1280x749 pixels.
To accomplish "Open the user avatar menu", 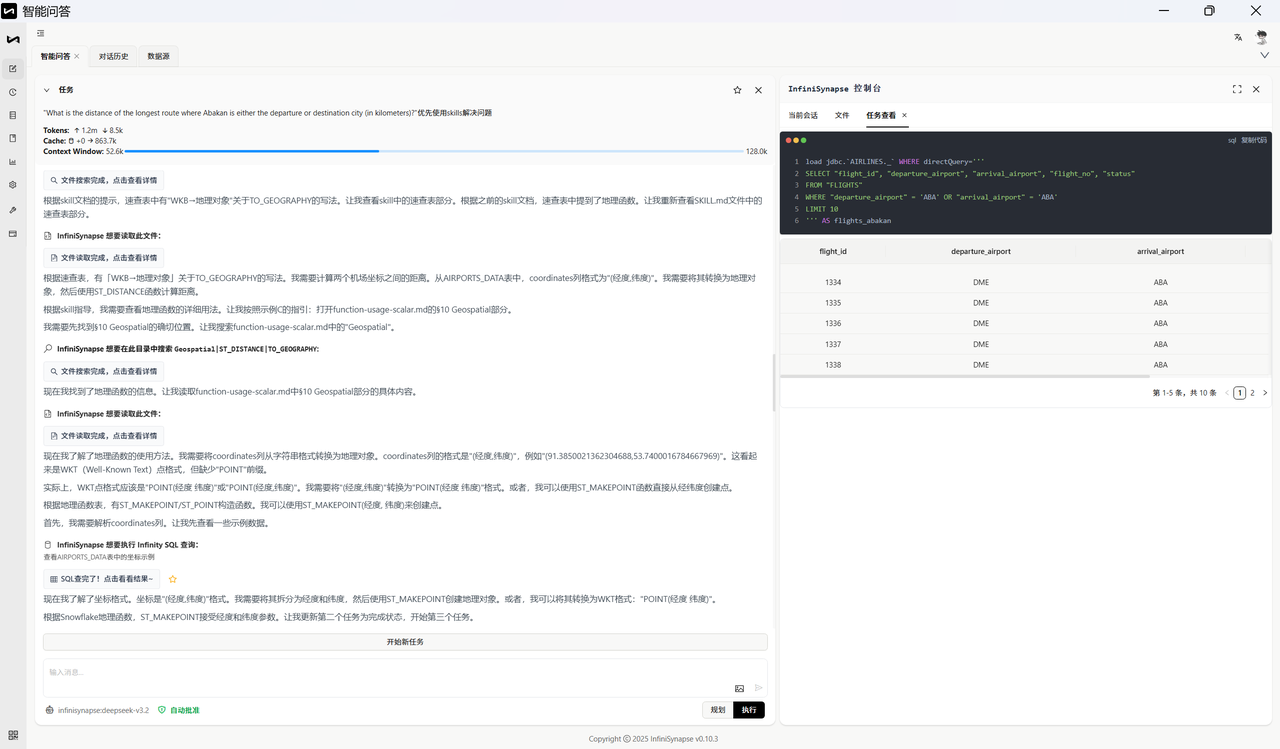I will click(x=1262, y=37).
